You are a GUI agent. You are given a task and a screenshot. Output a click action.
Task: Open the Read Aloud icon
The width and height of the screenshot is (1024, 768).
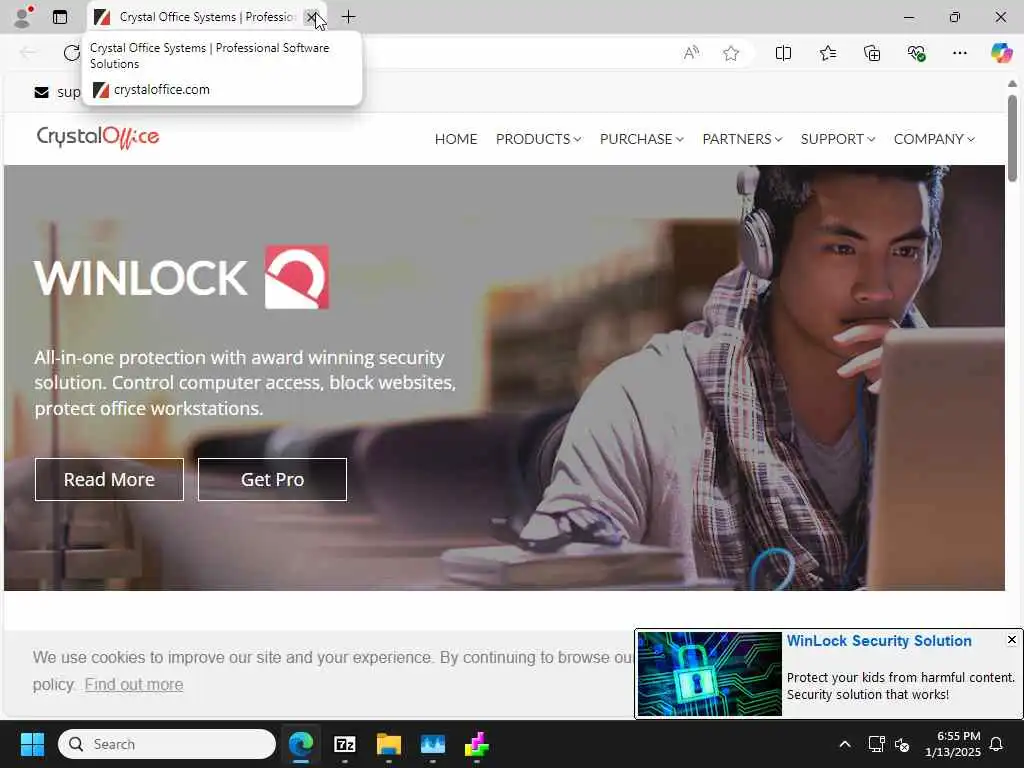[691, 53]
